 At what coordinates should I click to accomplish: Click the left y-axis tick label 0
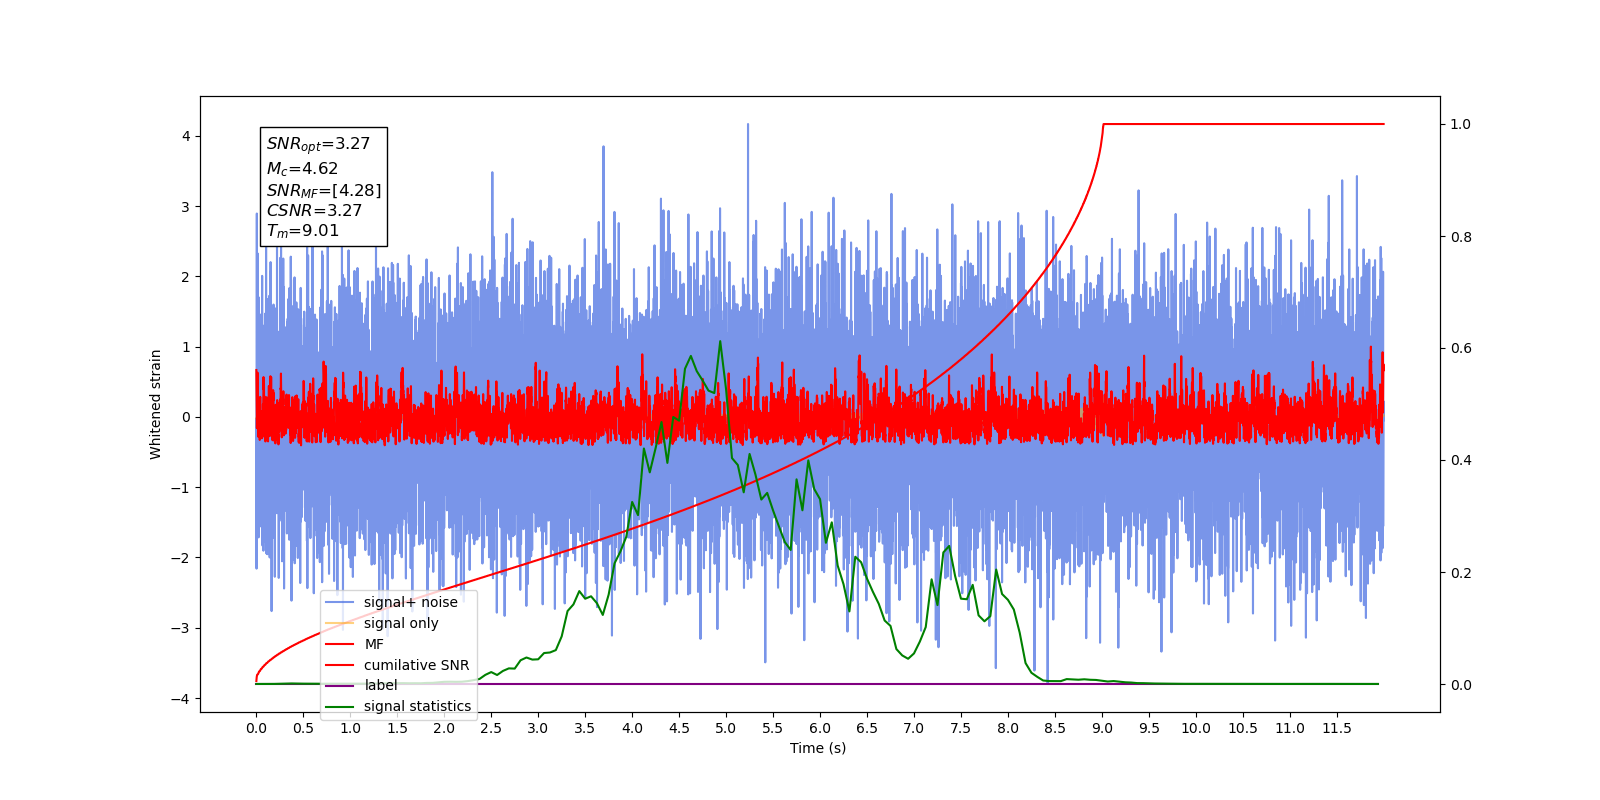186,417
